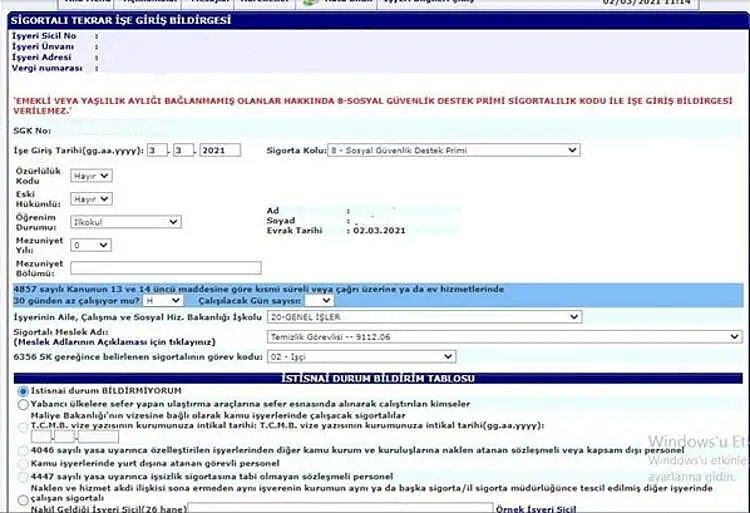Click the Nakil Geldiği İşyeri Sicil input

340,508
